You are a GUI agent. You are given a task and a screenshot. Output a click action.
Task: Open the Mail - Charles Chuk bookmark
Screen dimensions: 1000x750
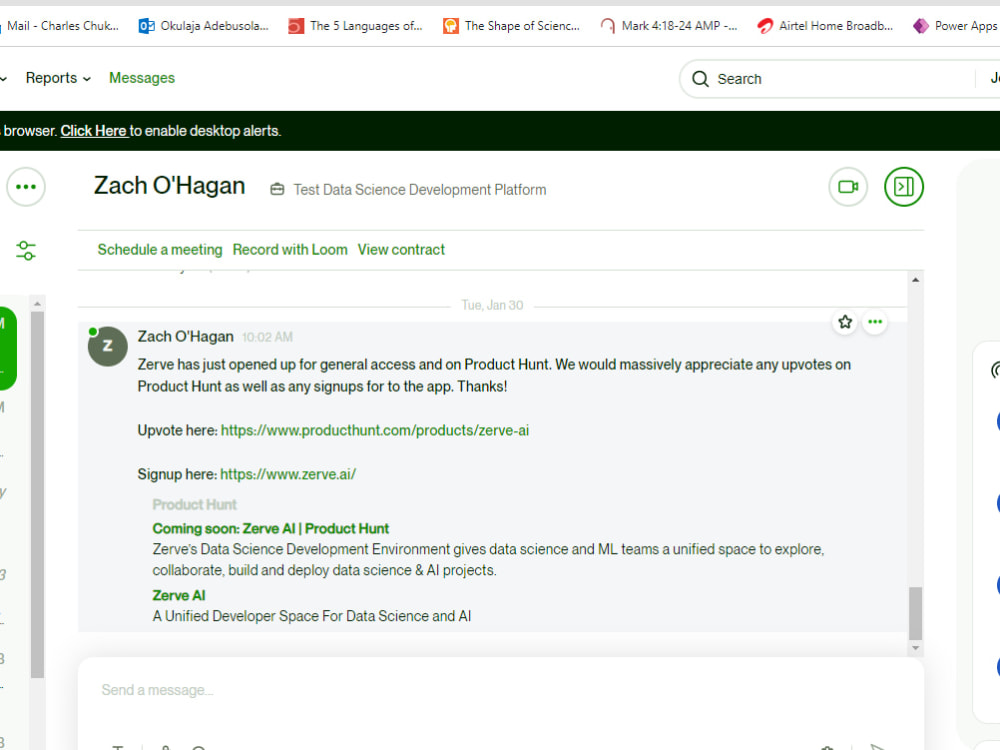[59, 26]
